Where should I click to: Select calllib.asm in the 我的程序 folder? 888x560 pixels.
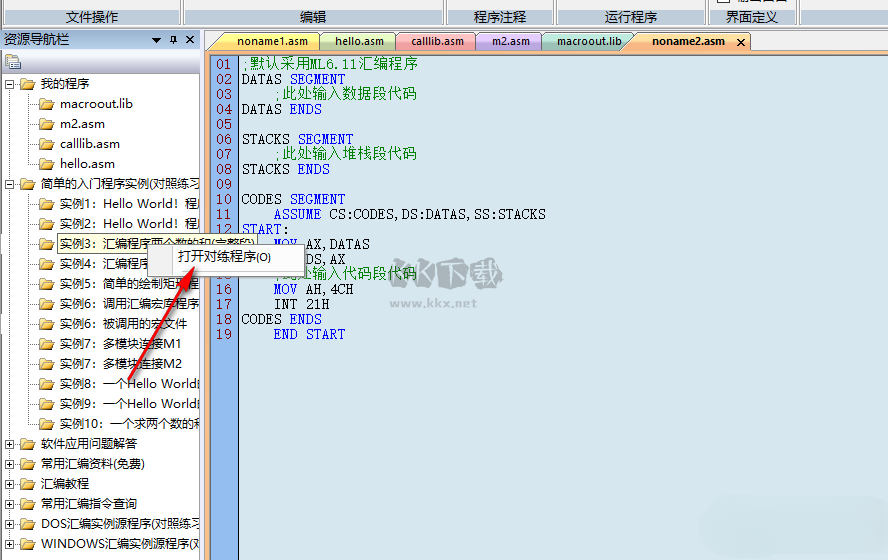(89, 144)
